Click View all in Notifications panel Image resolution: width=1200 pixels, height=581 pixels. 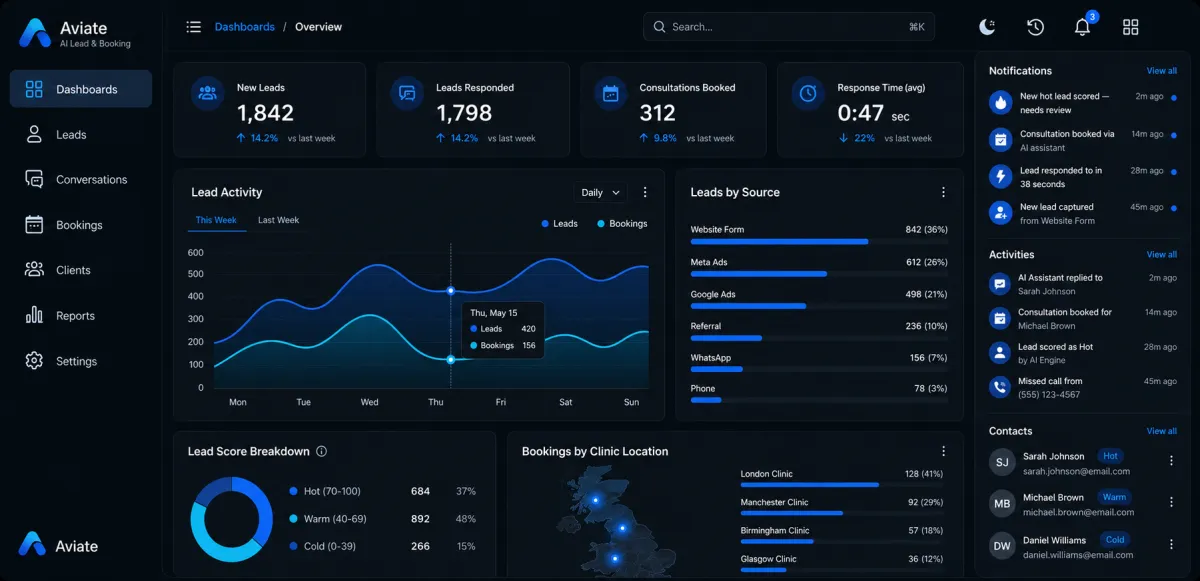(x=1162, y=71)
